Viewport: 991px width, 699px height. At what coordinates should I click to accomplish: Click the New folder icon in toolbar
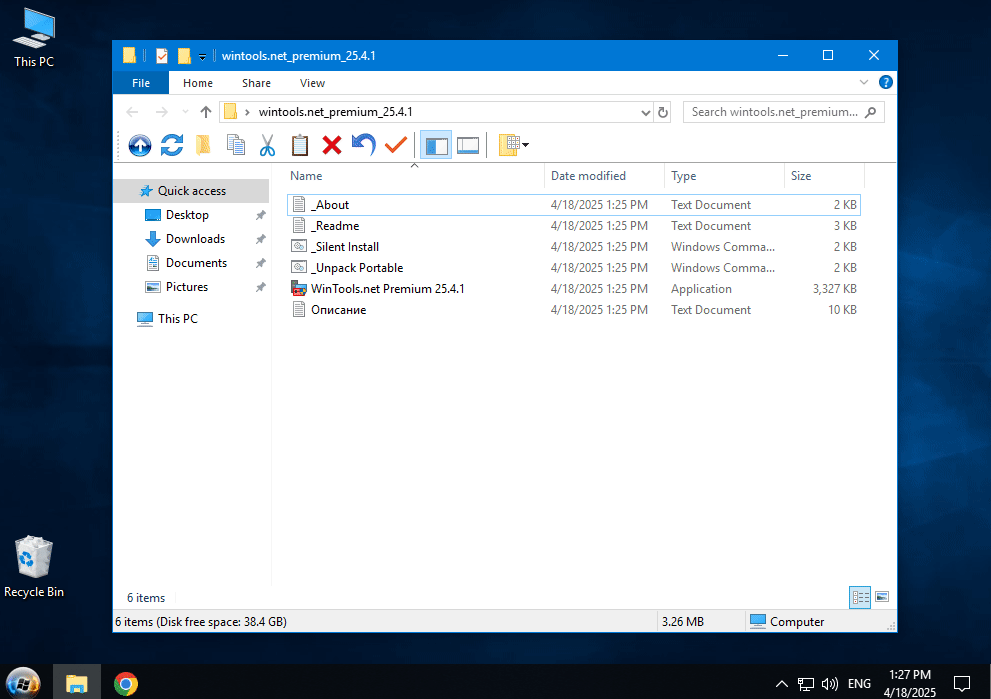204,145
